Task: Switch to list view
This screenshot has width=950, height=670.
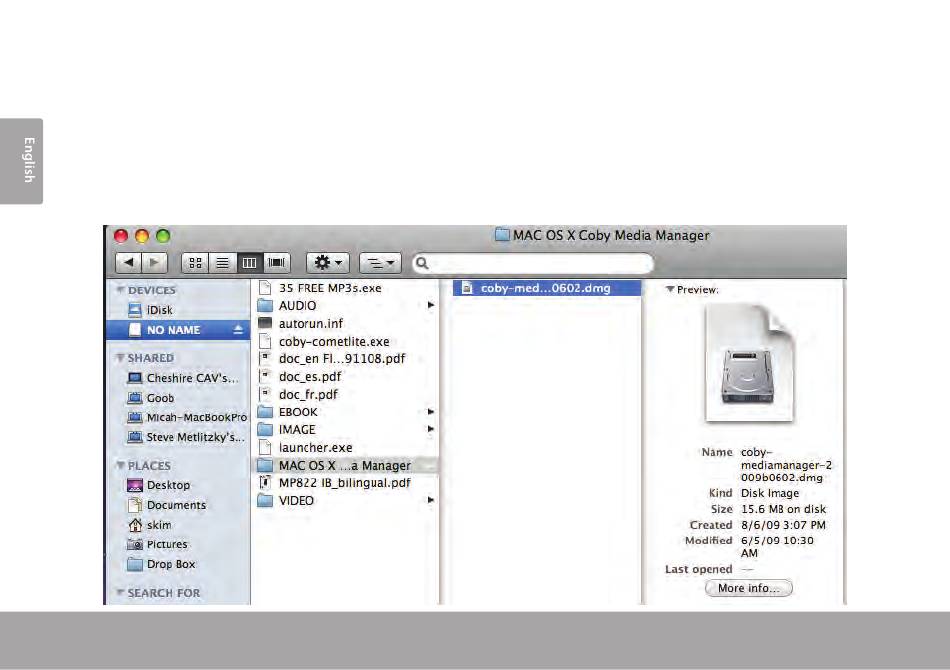Action: 222,262
